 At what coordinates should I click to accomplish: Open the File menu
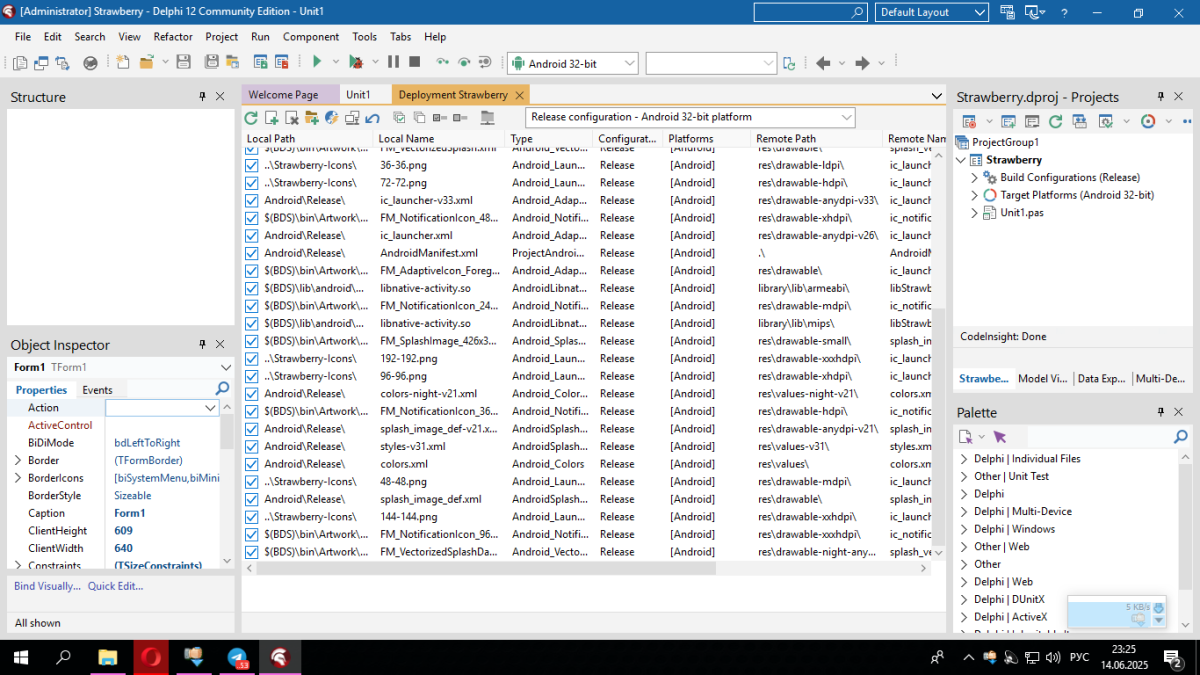click(23, 36)
